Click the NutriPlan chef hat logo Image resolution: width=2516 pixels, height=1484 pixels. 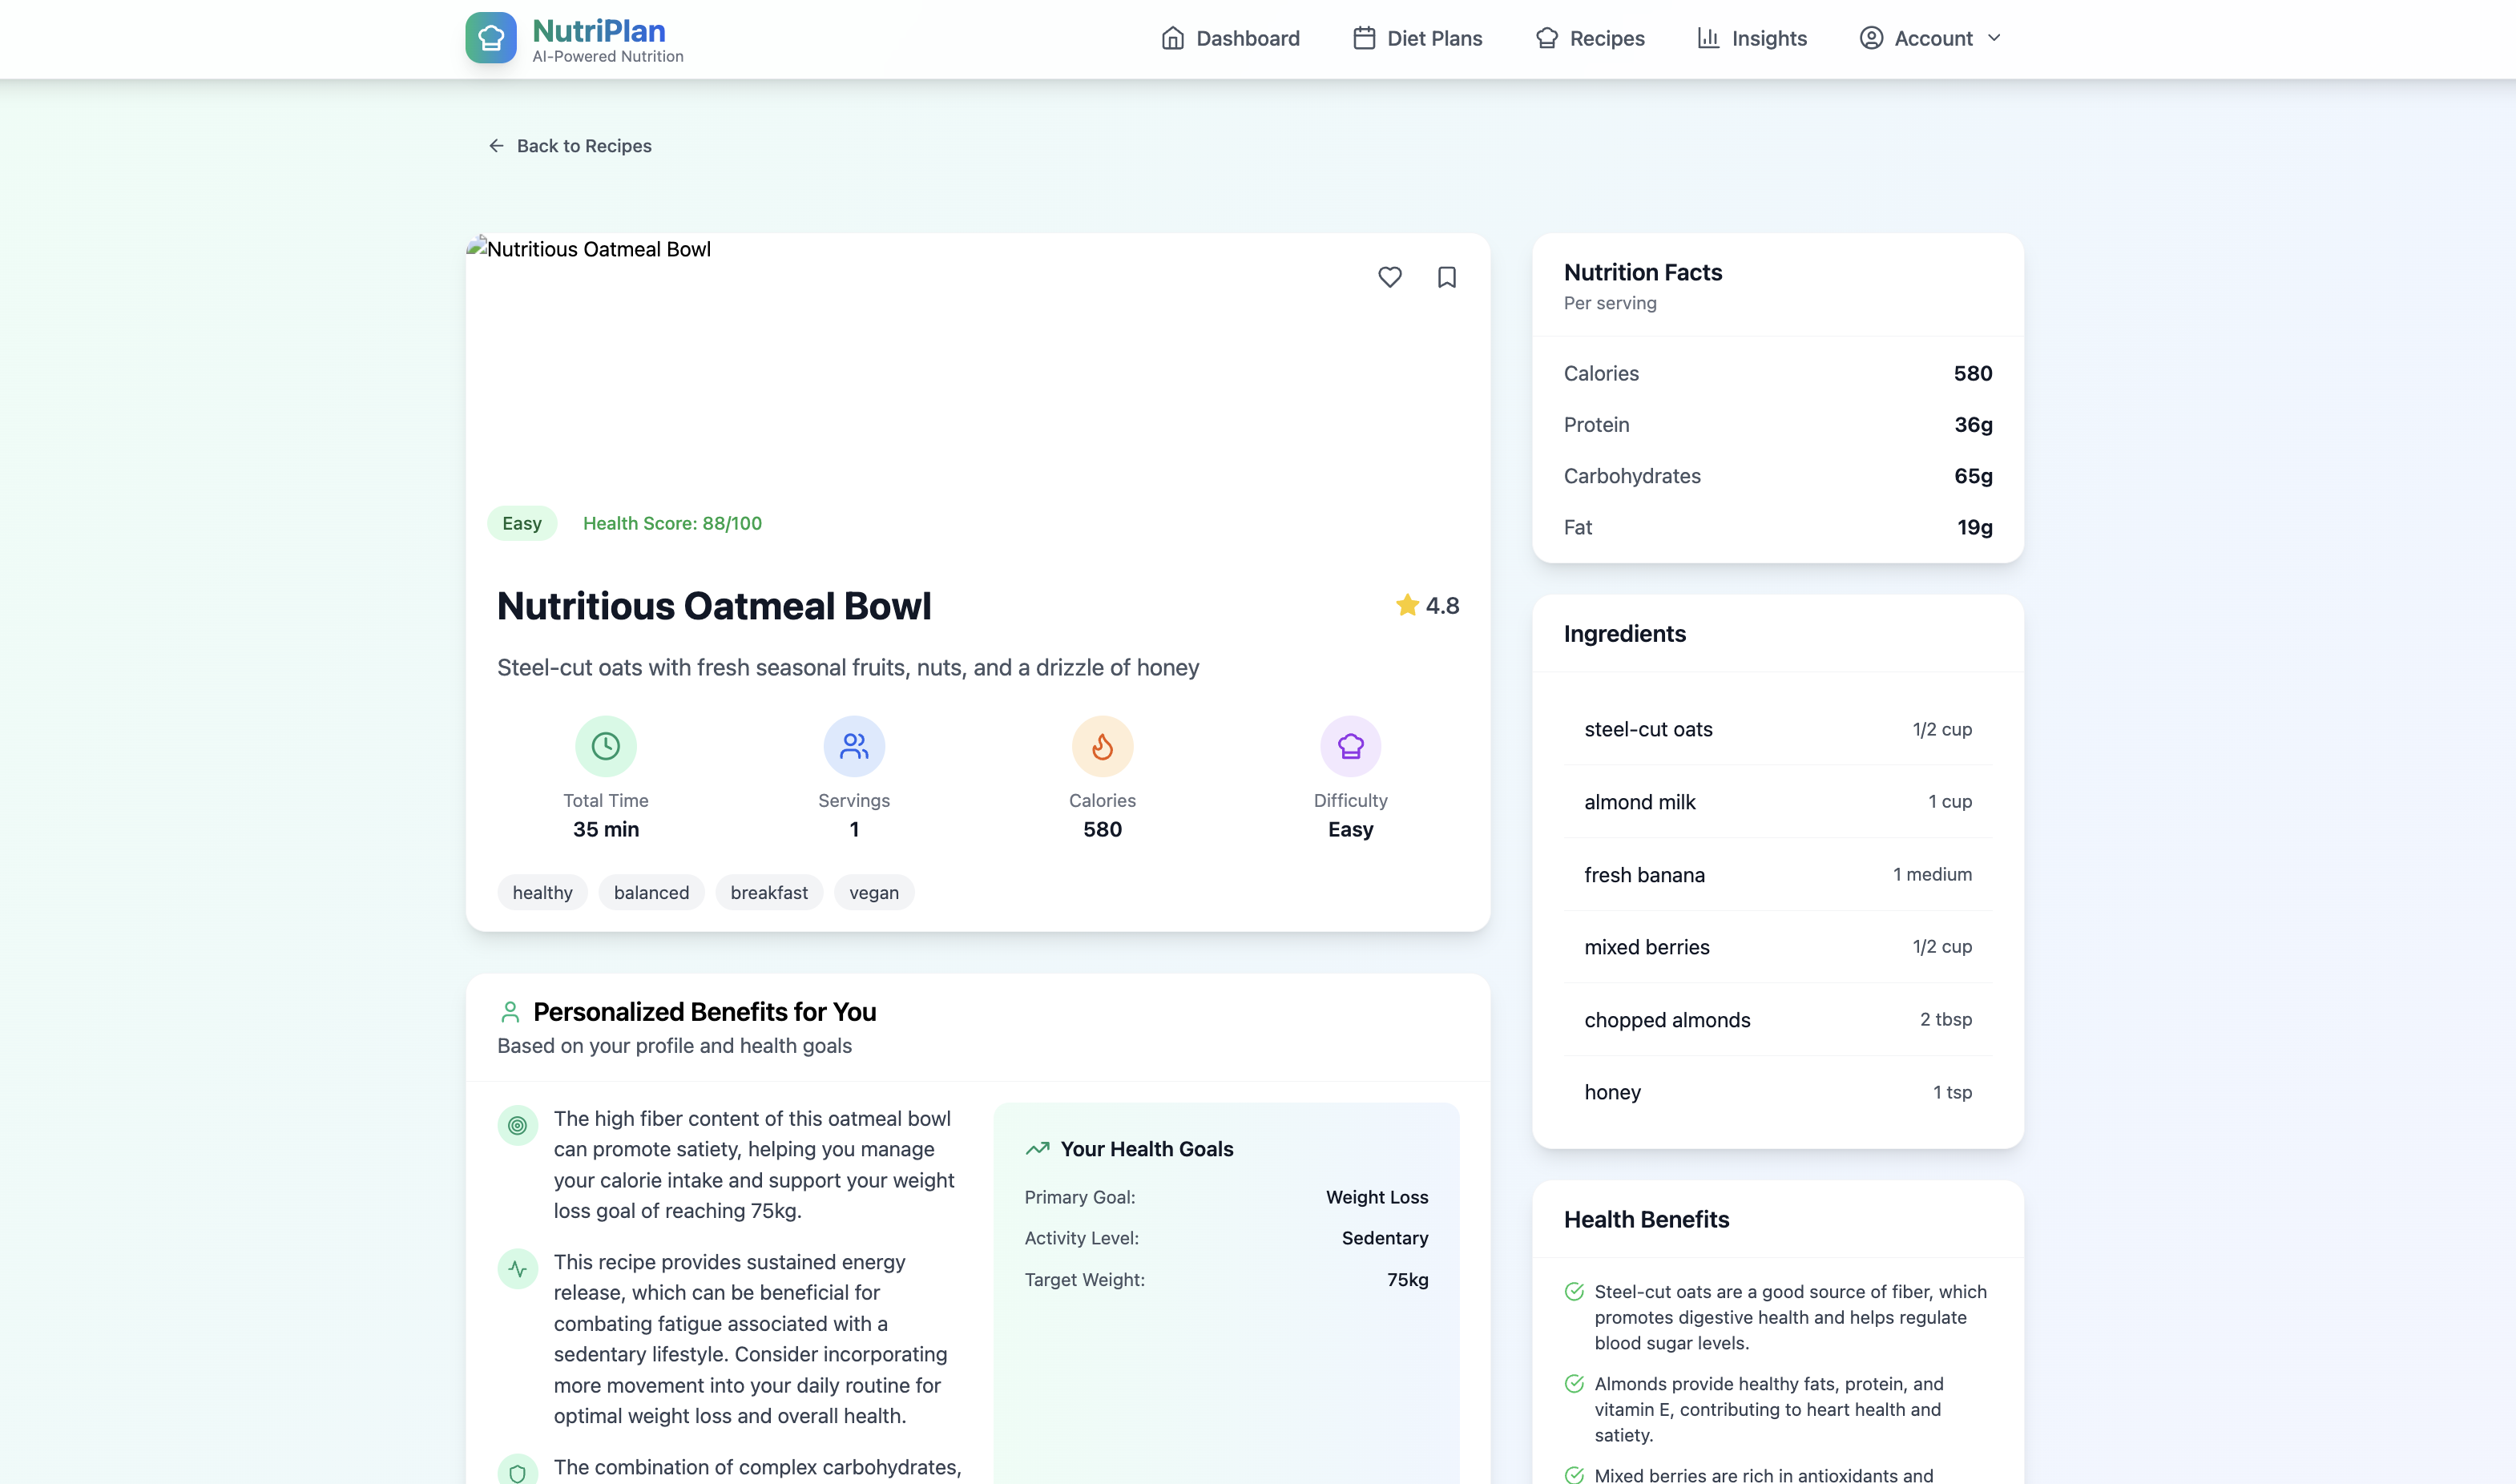tap(490, 38)
